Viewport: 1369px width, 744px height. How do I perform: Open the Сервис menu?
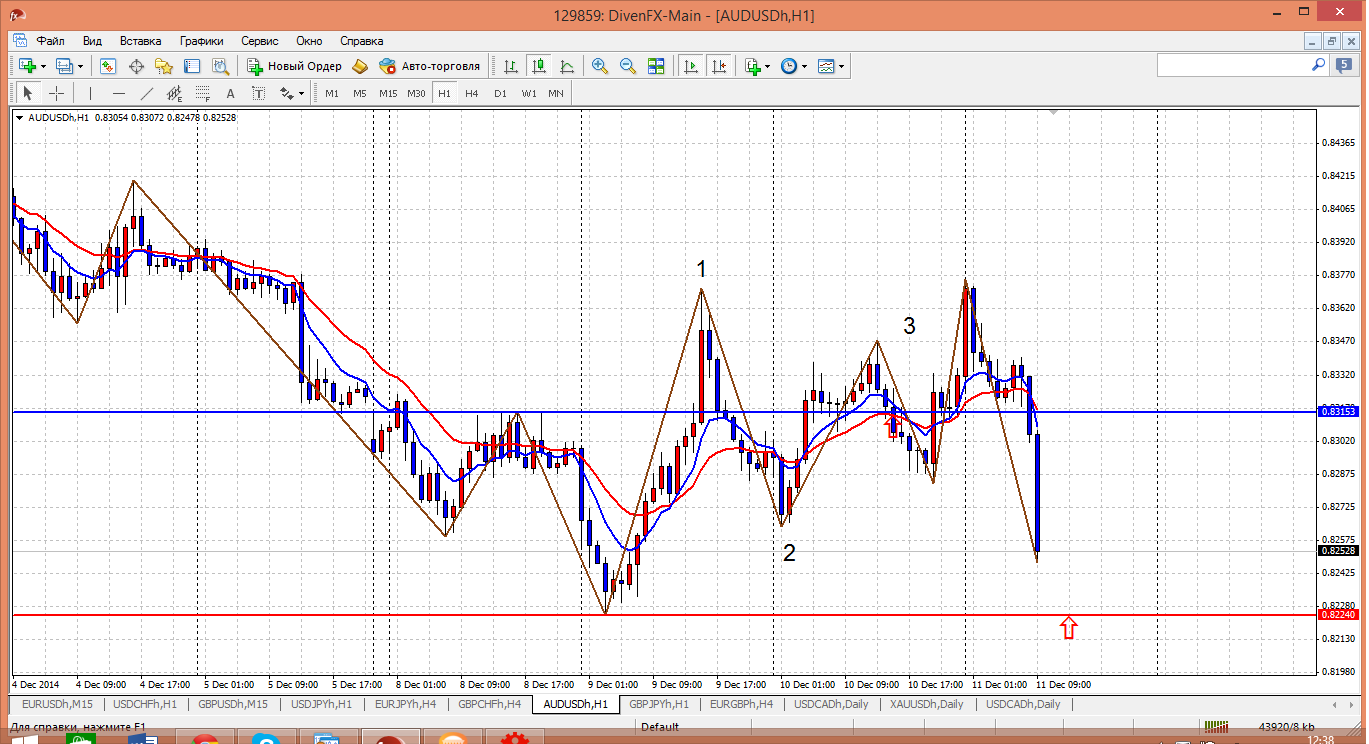[260, 41]
